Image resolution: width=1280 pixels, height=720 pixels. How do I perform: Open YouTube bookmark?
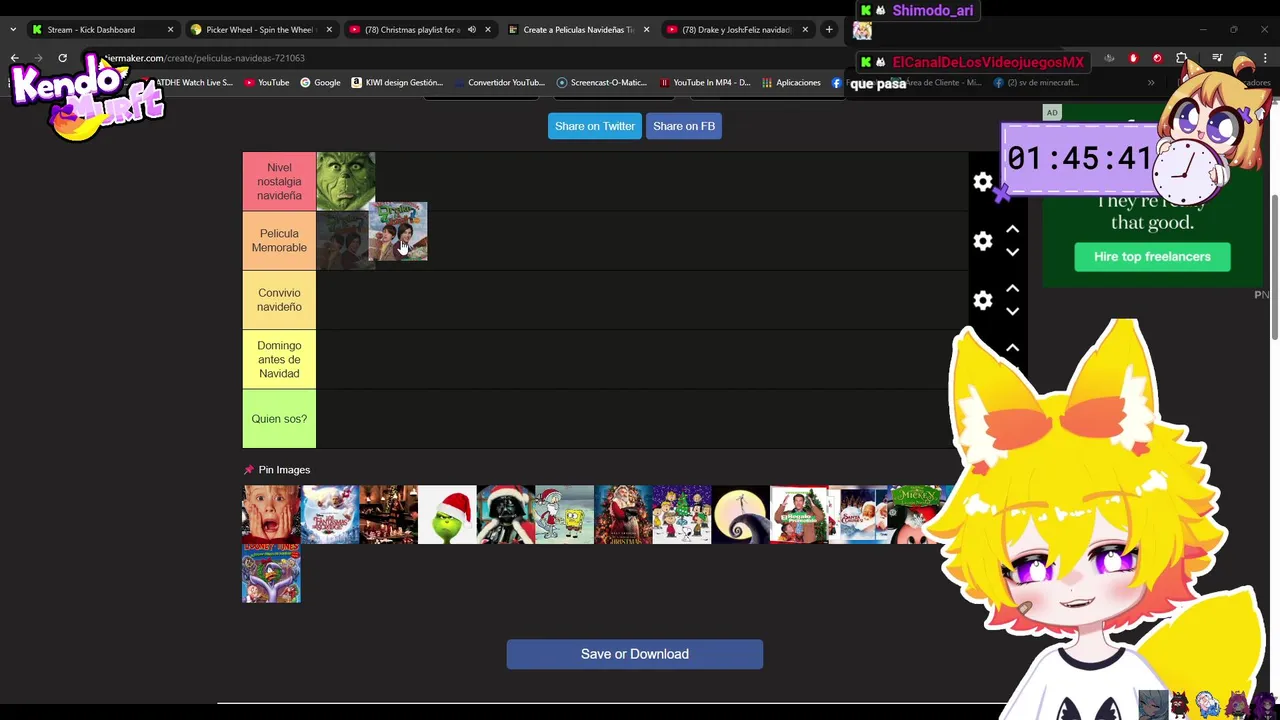267,83
